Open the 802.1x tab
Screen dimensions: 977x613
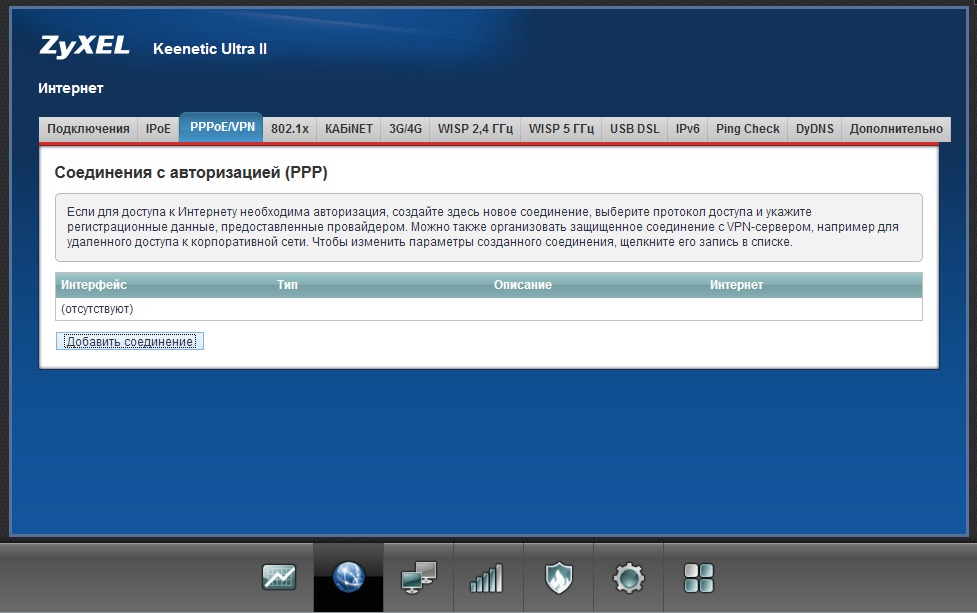point(290,129)
